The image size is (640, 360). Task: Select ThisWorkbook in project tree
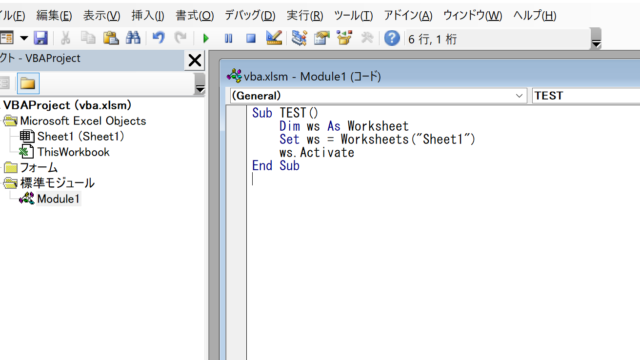(73, 152)
